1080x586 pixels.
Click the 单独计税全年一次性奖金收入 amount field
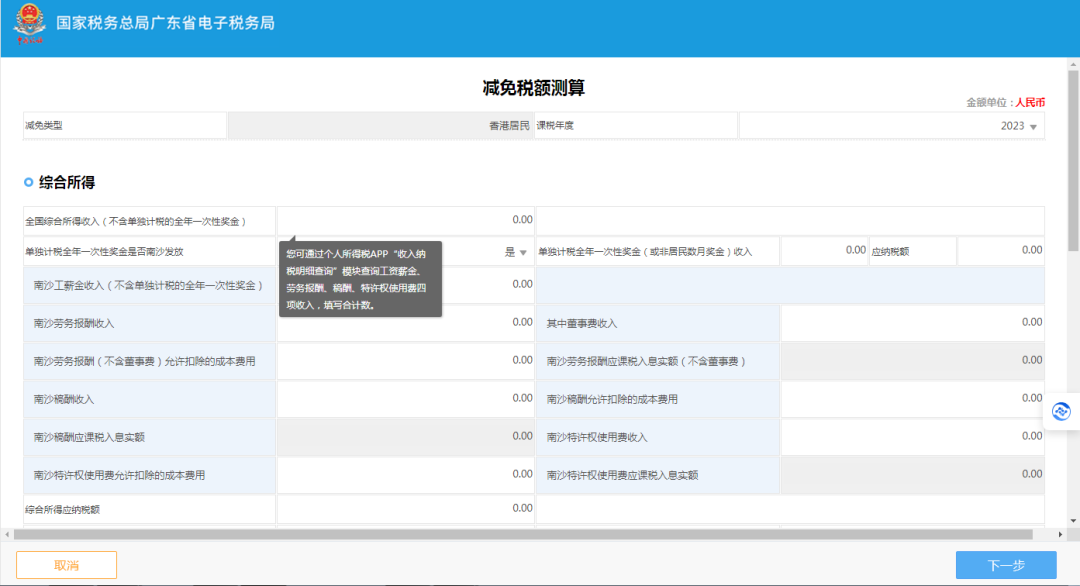pos(824,251)
